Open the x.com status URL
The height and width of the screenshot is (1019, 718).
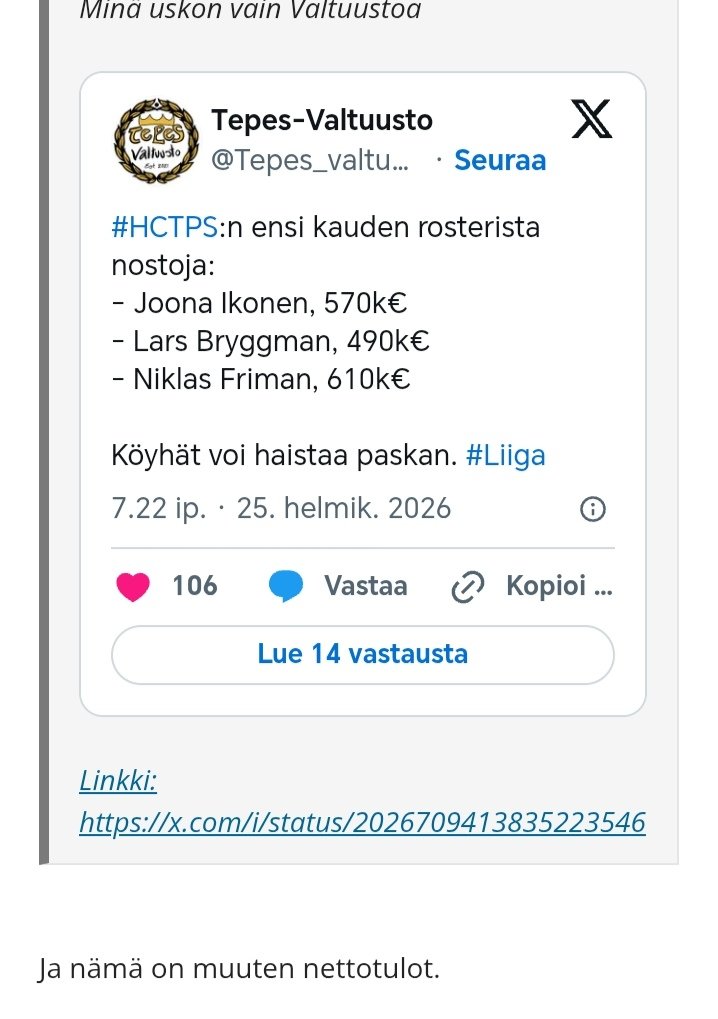click(362, 822)
